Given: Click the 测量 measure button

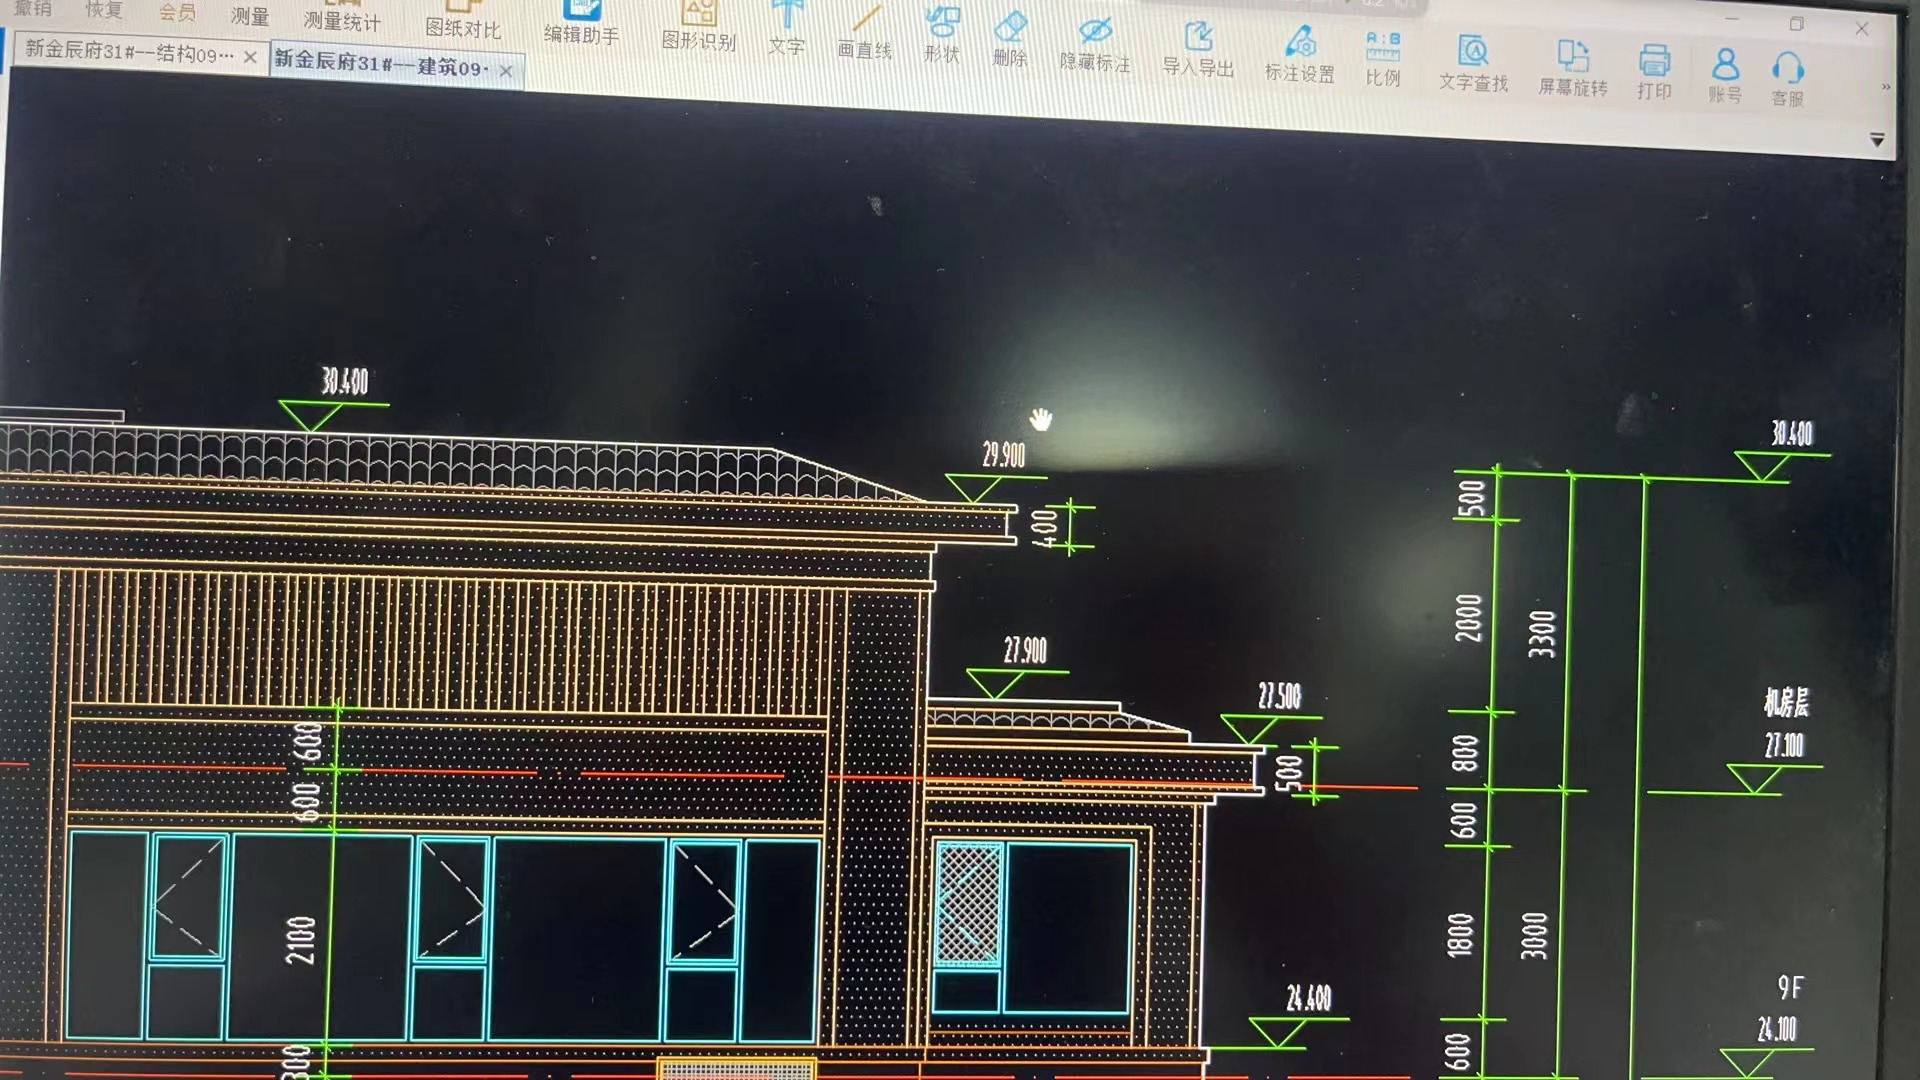Looking at the screenshot, I should 250,15.
